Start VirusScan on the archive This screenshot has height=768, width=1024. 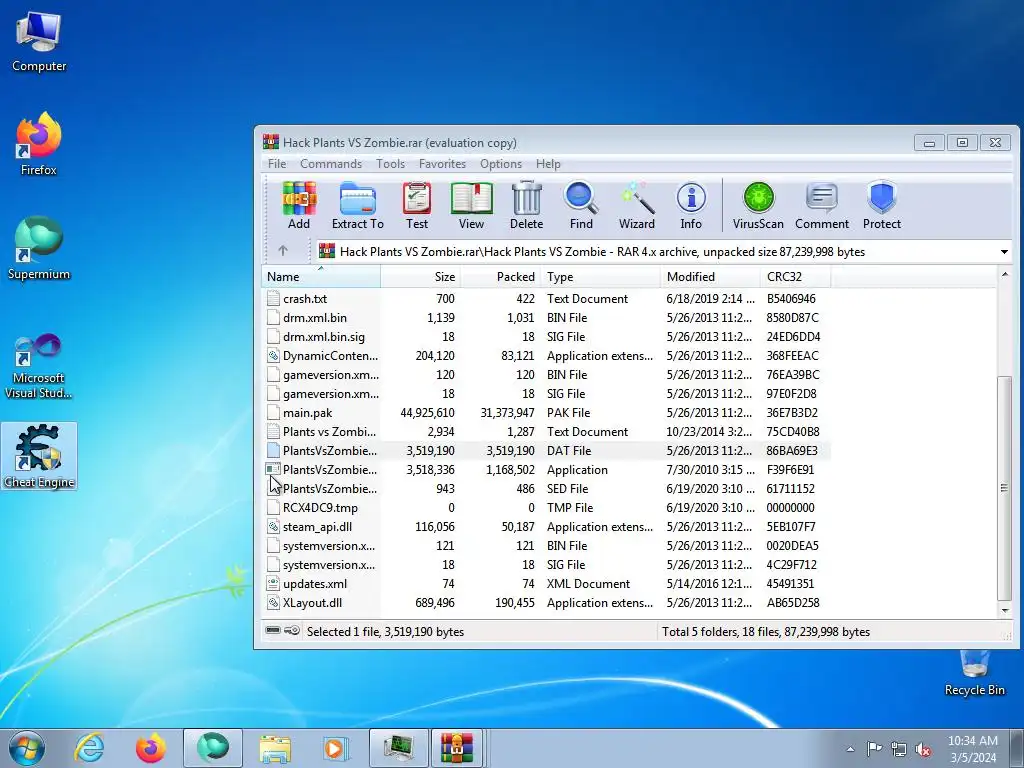[x=758, y=205]
